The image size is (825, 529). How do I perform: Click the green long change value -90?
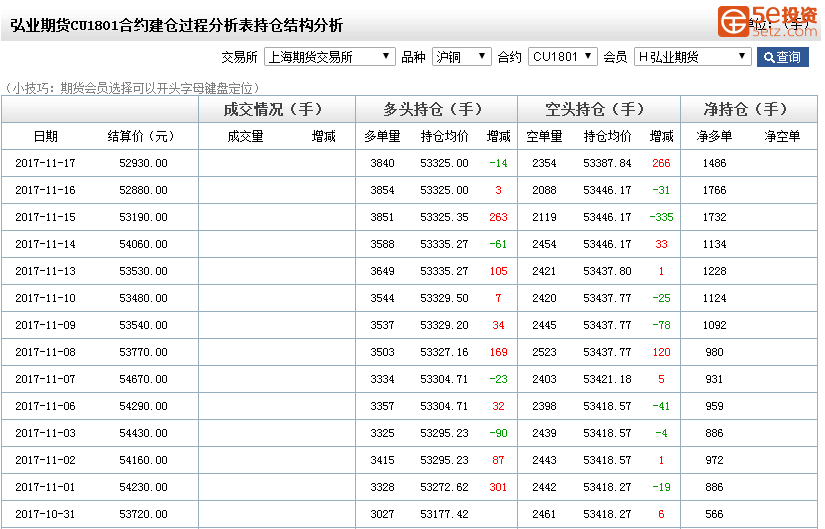point(498,433)
